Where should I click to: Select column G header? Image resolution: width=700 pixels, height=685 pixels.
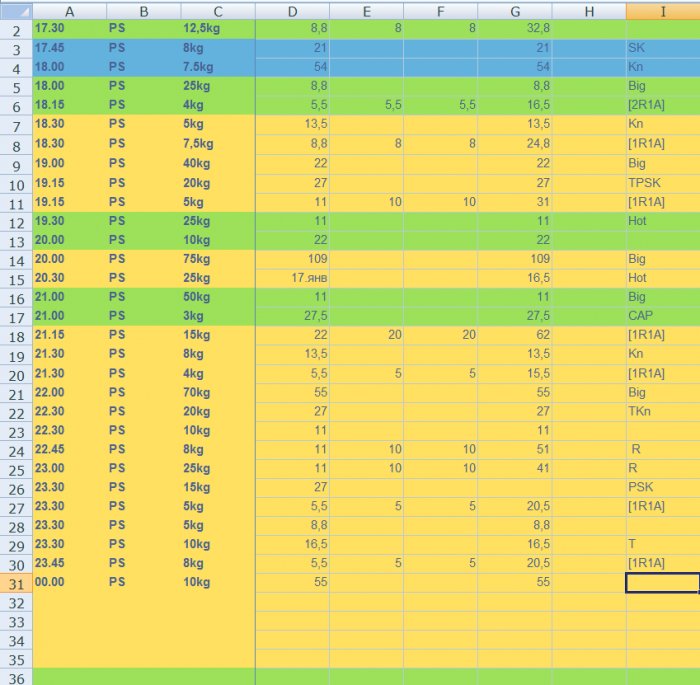click(515, 12)
